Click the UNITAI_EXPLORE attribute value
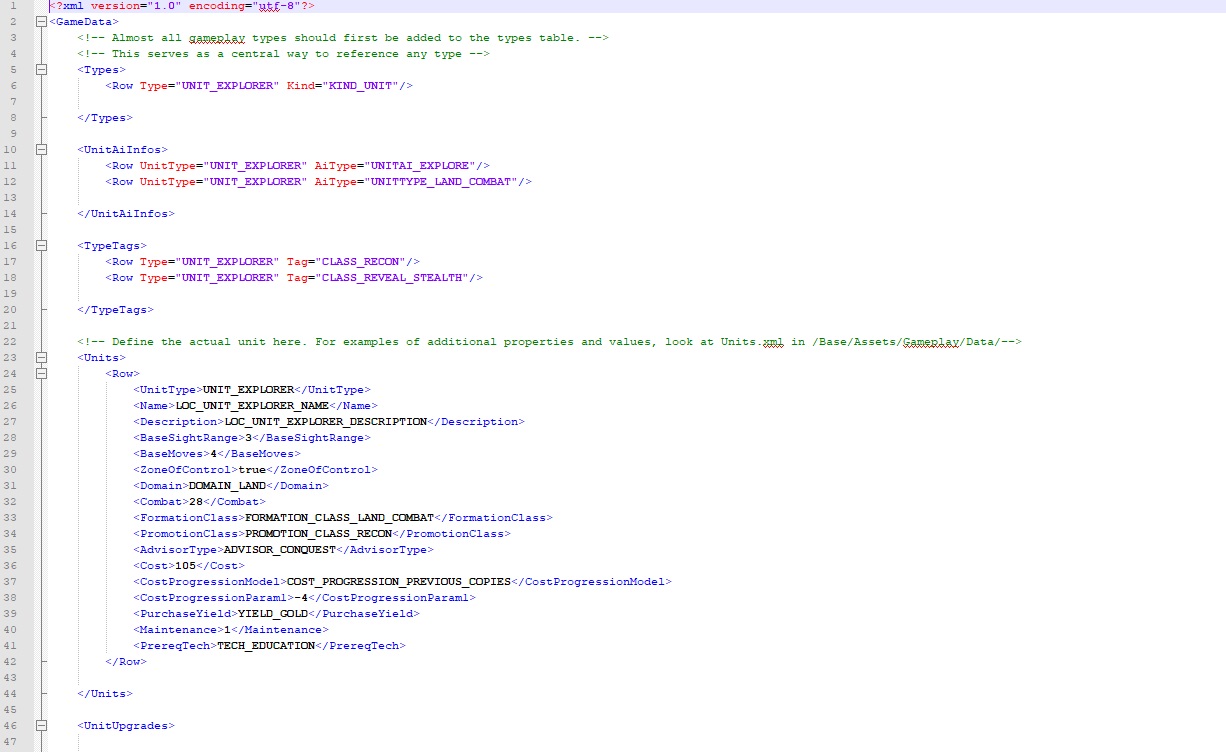The image size is (1226, 752). coord(420,166)
